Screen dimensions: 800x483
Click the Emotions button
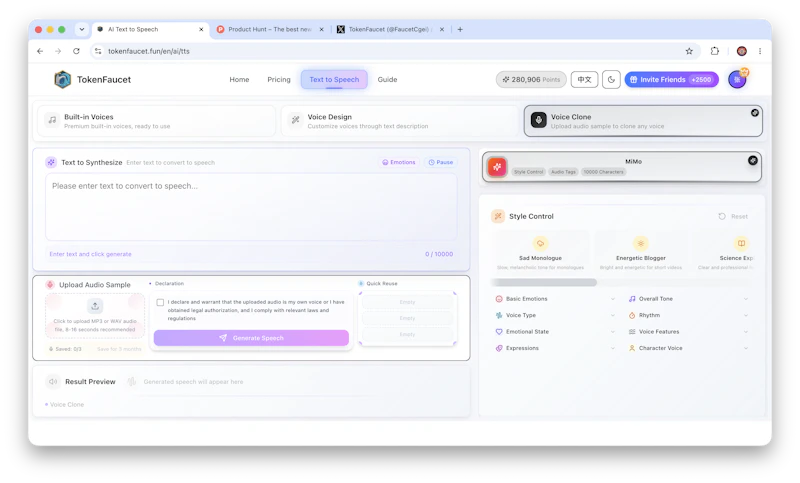pos(399,162)
